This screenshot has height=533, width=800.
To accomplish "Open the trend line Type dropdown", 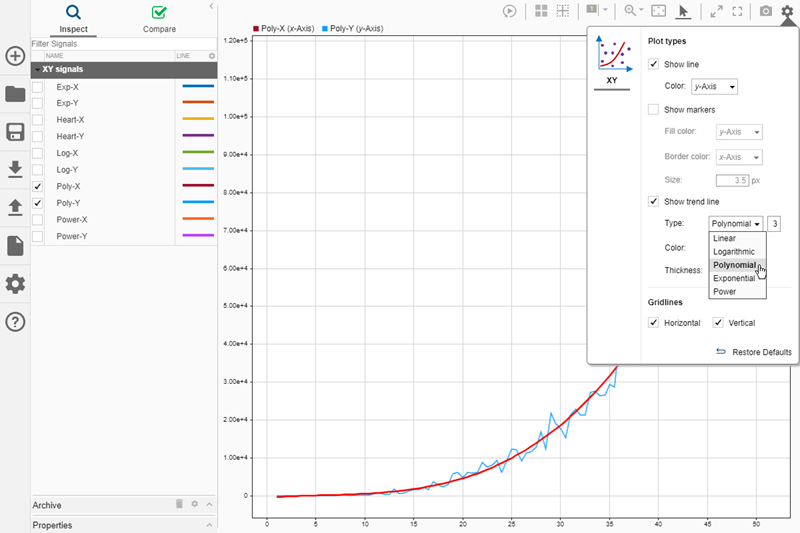I will (x=736, y=223).
